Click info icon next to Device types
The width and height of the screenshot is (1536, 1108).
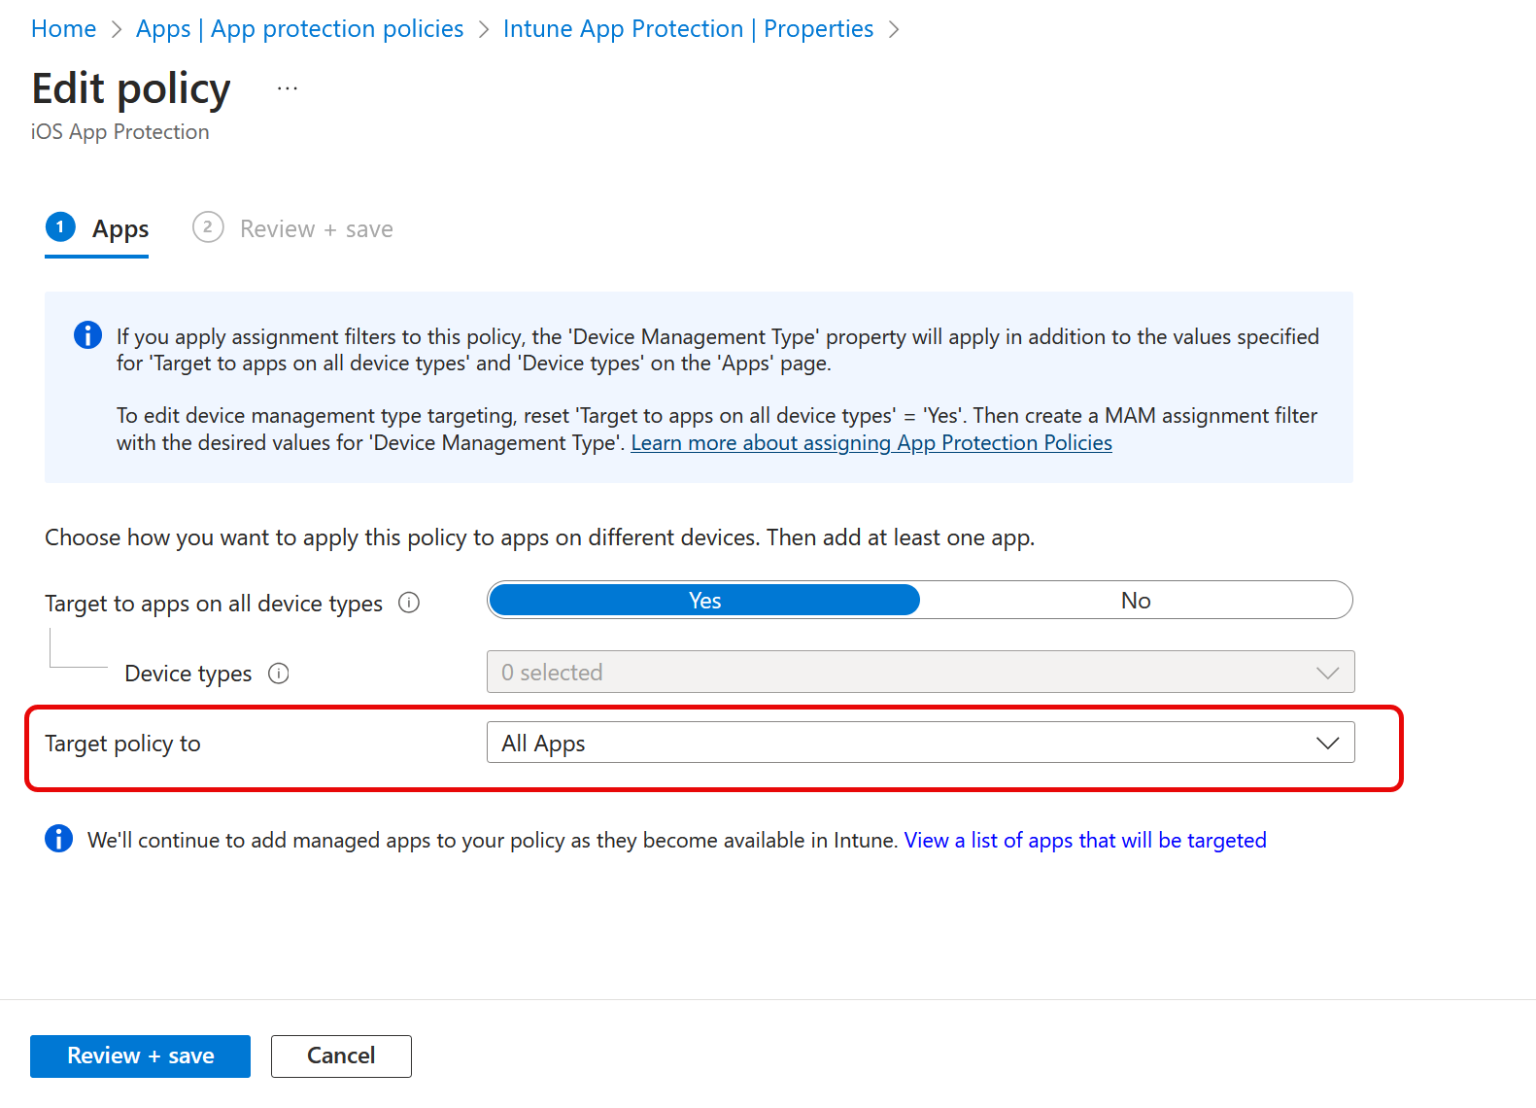[x=279, y=674]
